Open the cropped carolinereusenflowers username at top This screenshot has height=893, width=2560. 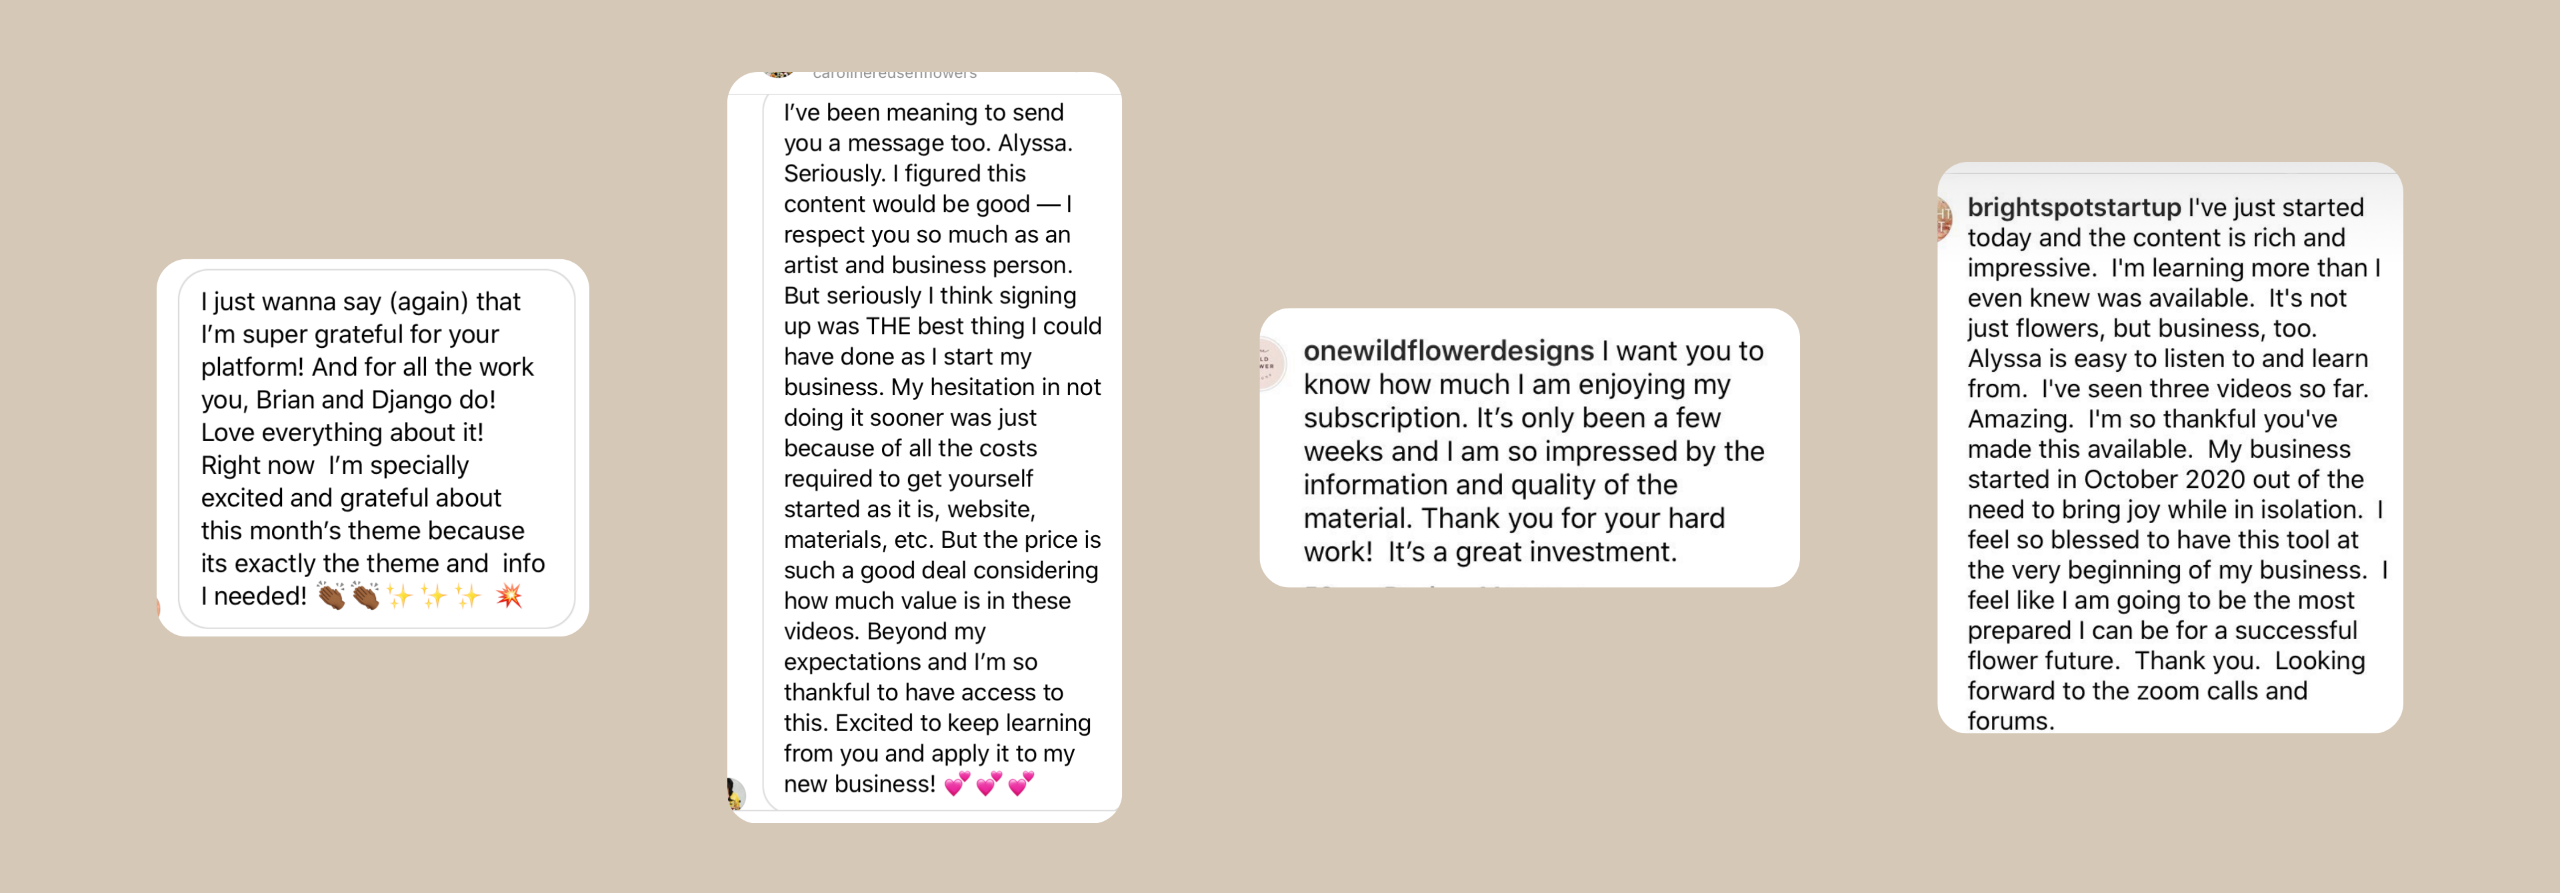[x=894, y=74]
